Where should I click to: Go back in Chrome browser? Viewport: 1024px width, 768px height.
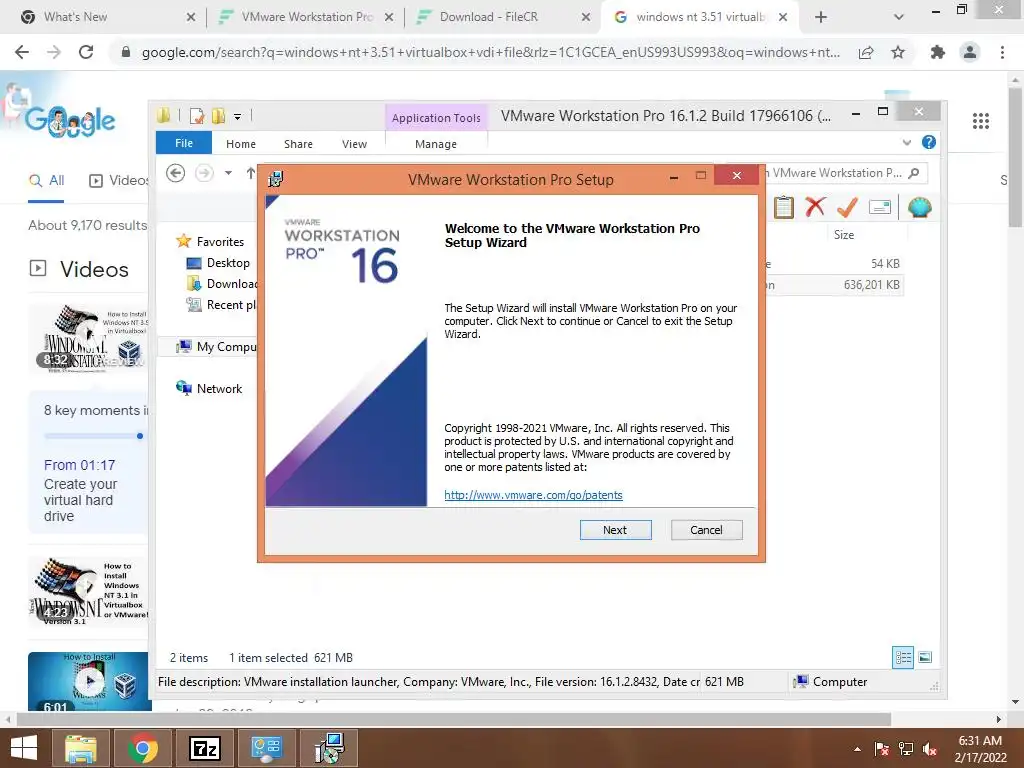(22, 52)
